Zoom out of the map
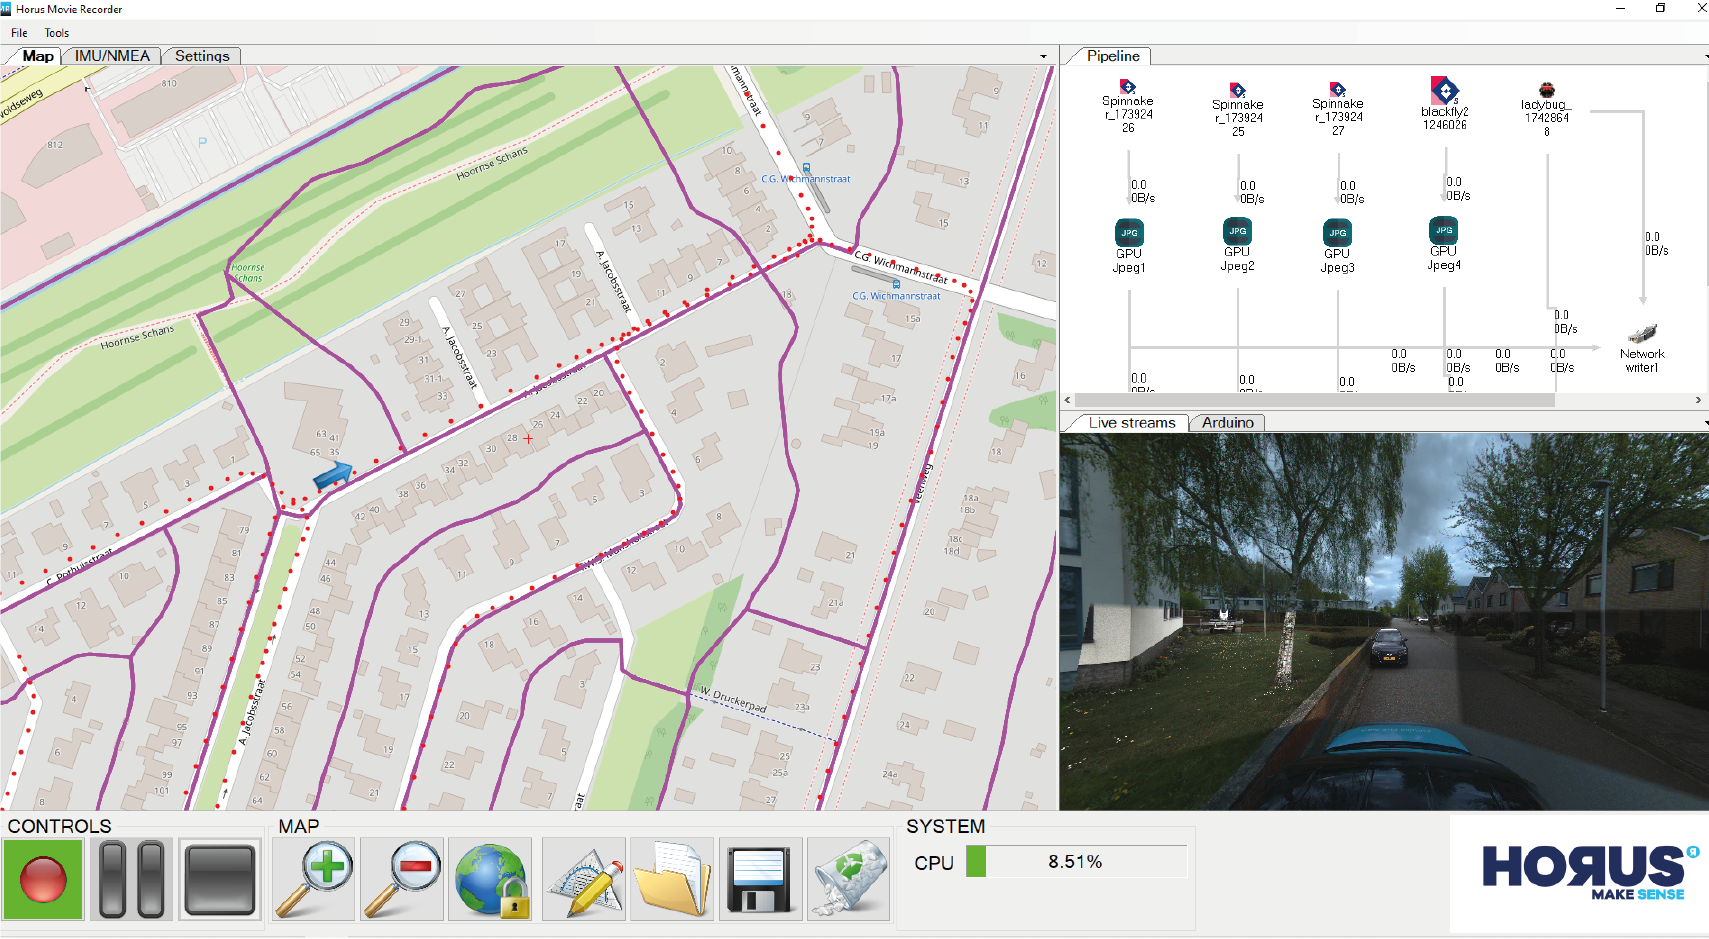Image resolution: width=1709 pixels, height=939 pixels. point(401,879)
